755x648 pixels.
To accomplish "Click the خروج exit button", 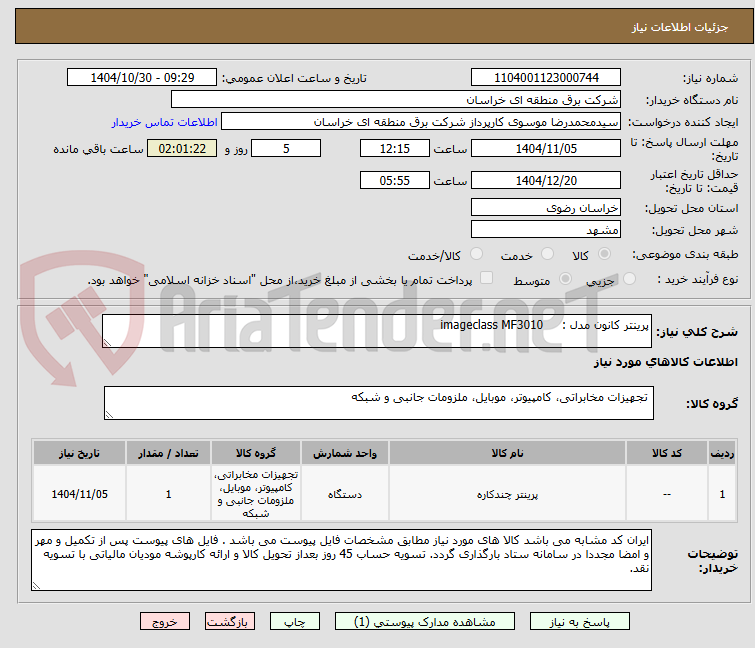I will click(165, 622).
